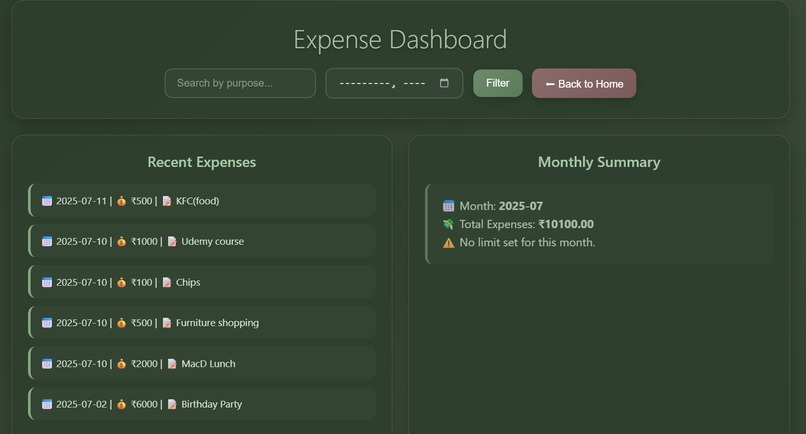Go Back to Home
This screenshot has height=434, width=806.
[584, 83]
